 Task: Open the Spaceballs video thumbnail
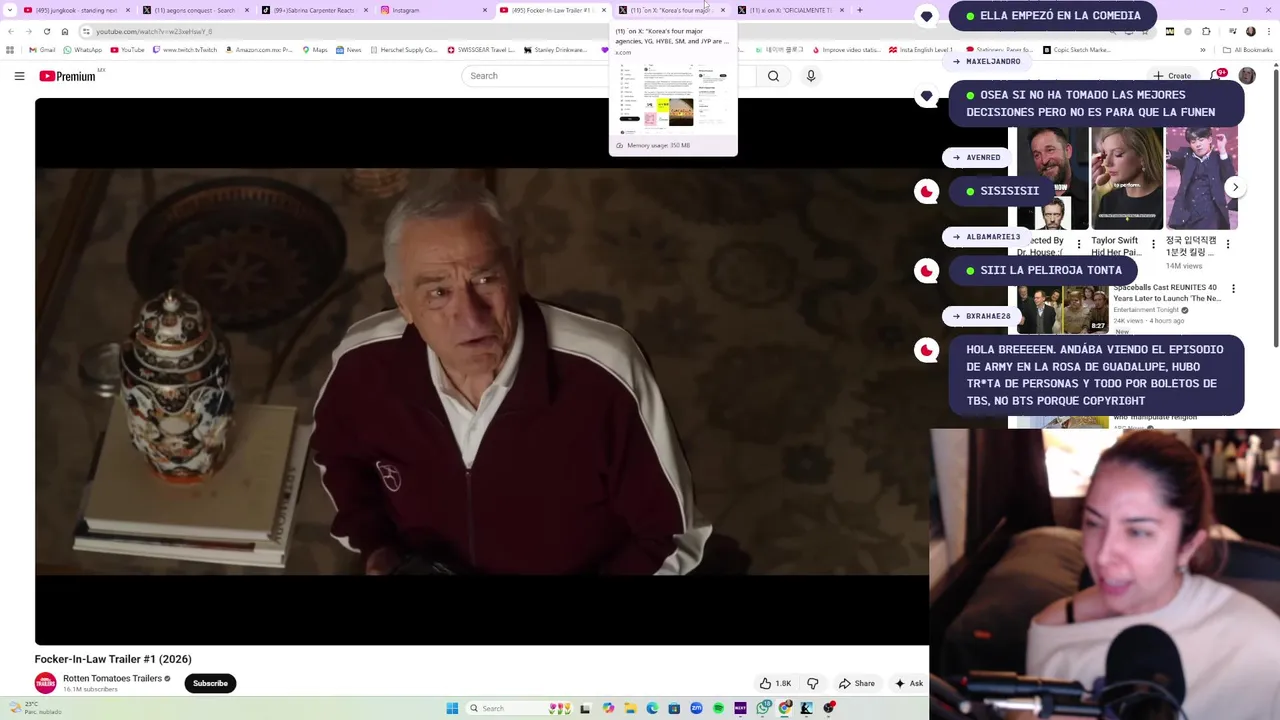1062,308
